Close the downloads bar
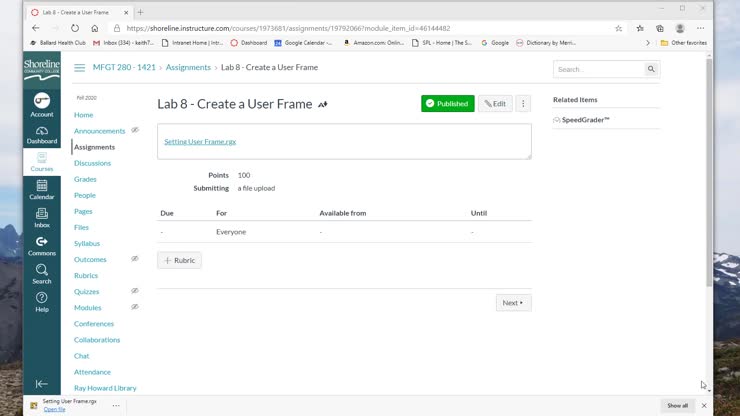 pyautogui.click(x=704, y=406)
